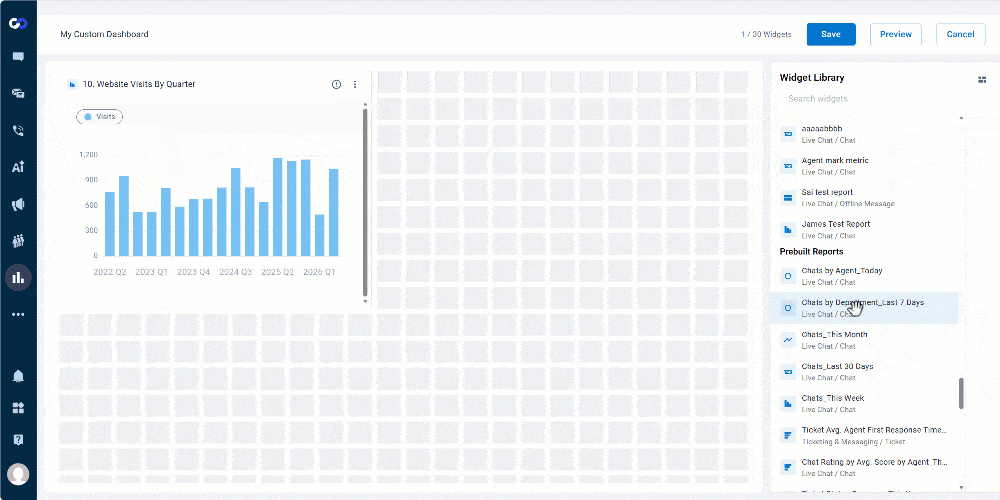
Task: Click the Comm100 logo in the sidebar
Action: point(18,24)
